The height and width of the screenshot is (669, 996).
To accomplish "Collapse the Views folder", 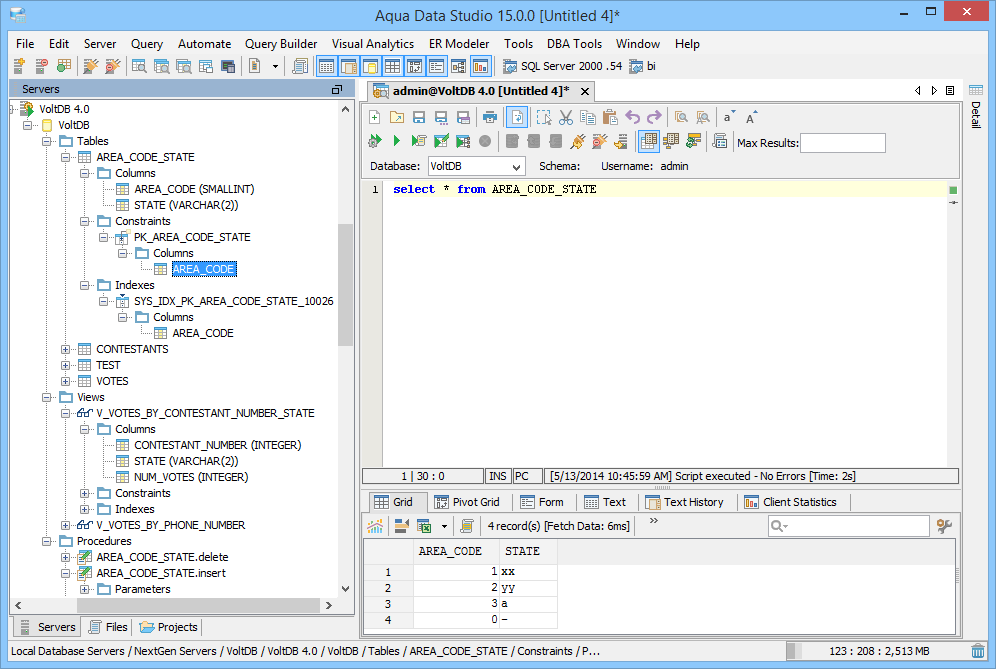I will 46,397.
